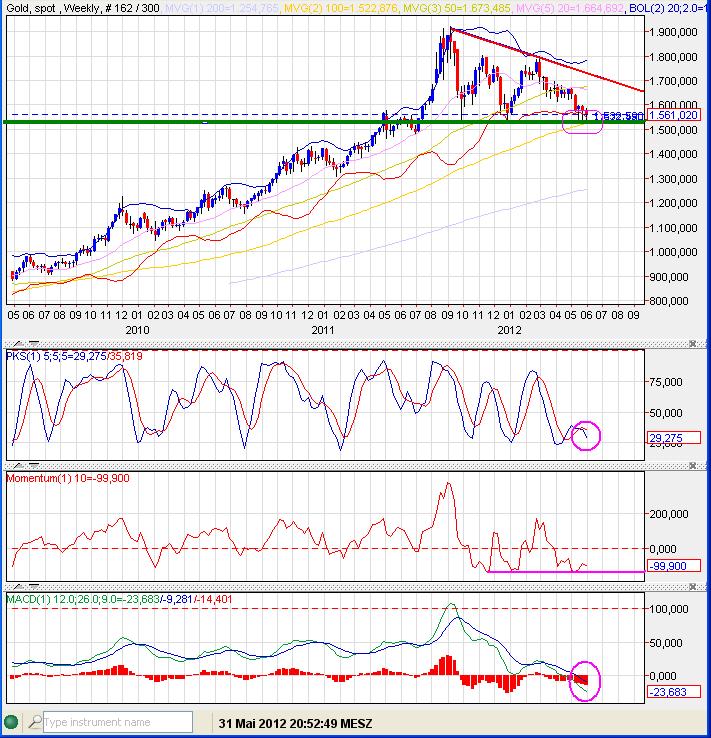Collapse MACD panel with up arrow

(17, 586)
